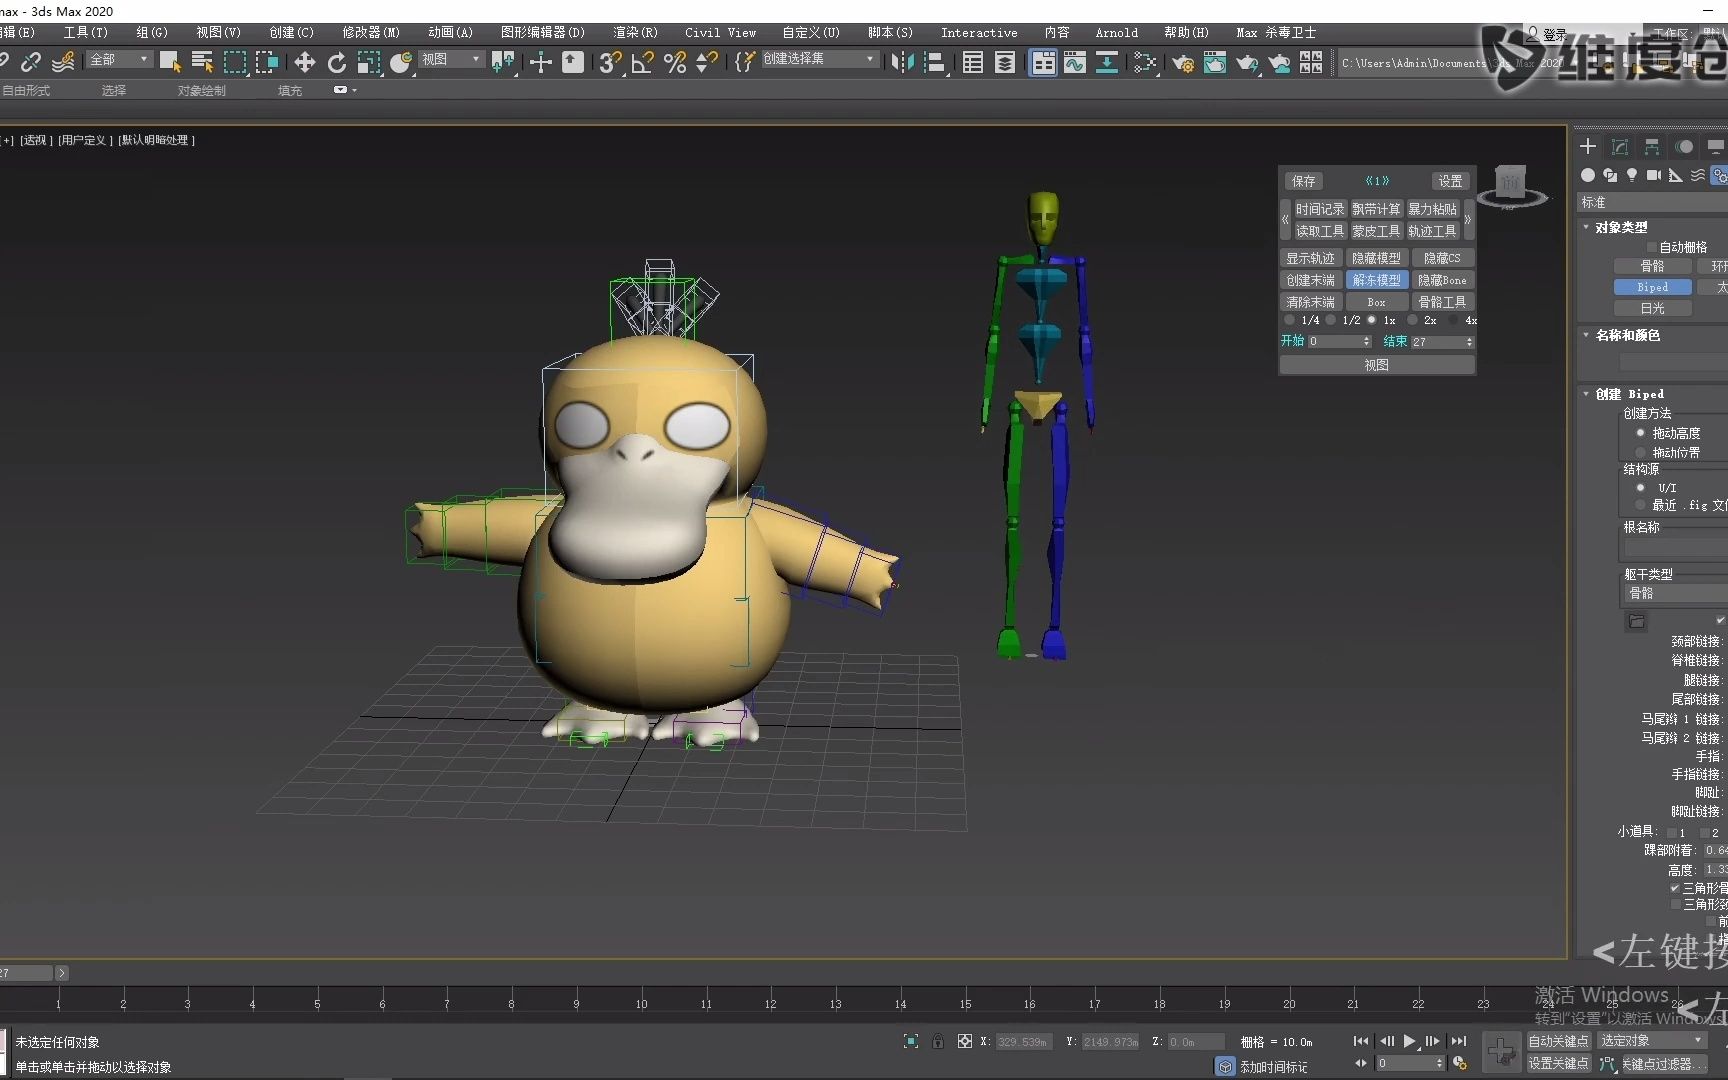Image resolution: width=1728 pixels, height=1080 pixels.
Task: Toggle the Percent Snap icon
Action: 675,62
